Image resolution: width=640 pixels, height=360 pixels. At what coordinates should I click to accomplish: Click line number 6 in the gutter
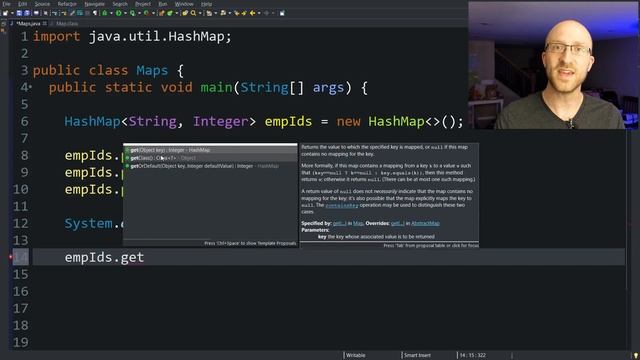coord(24,121)
